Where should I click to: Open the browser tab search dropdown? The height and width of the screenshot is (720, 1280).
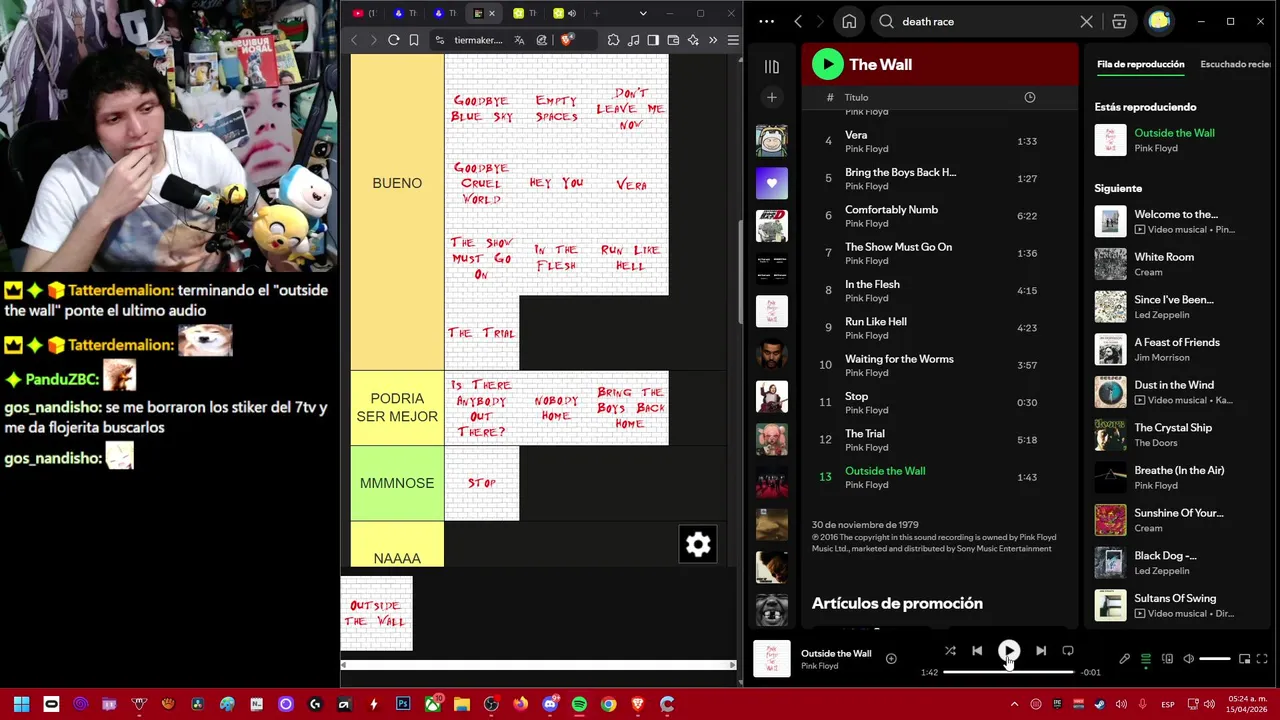click(643, 13)
